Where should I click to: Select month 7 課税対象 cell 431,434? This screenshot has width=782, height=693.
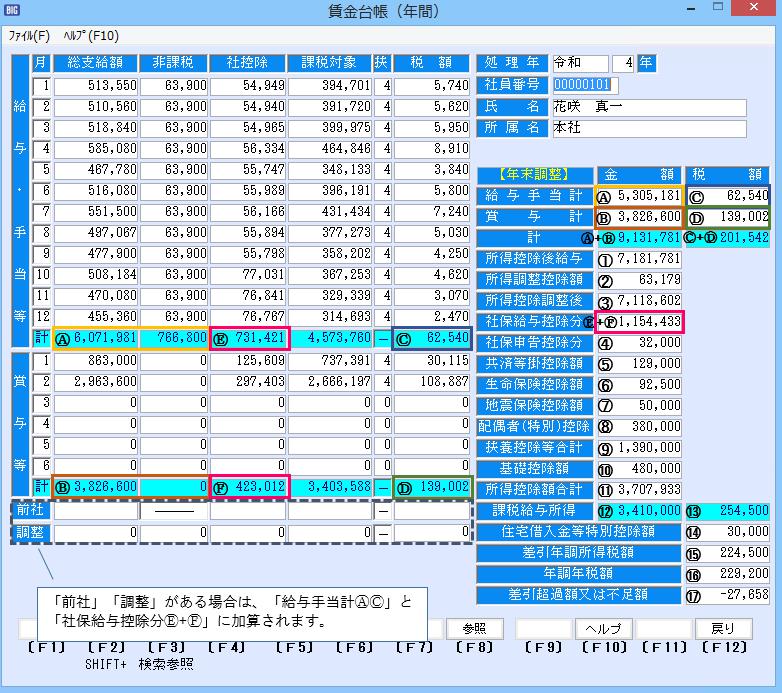[x=330, y=211]
